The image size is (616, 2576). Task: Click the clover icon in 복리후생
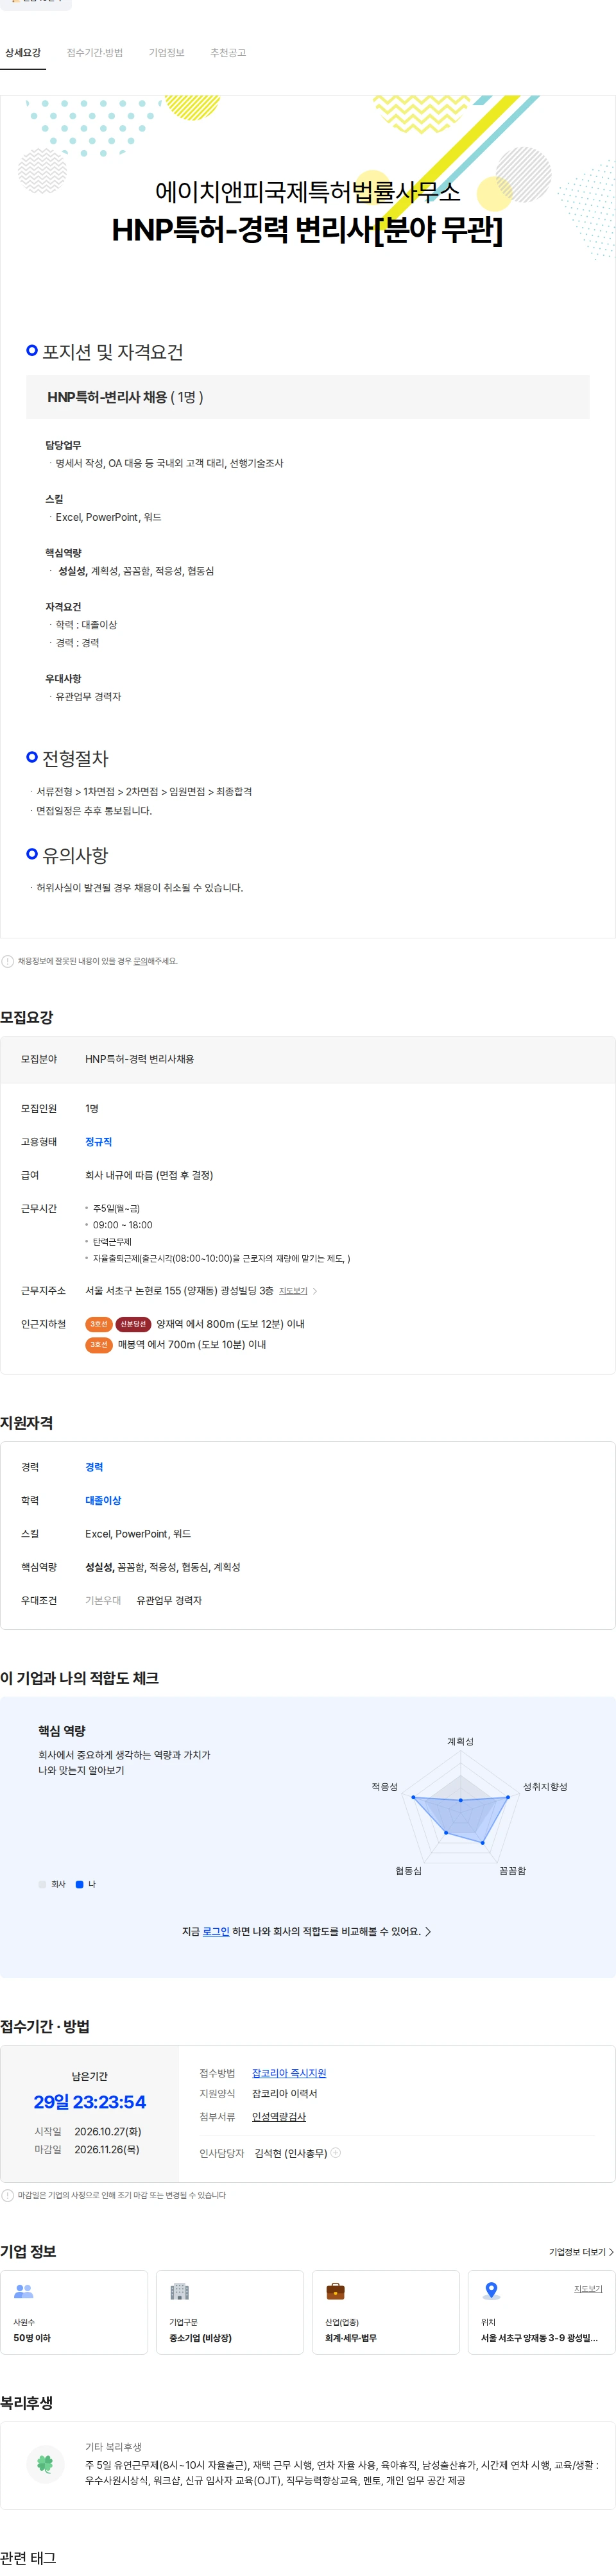[44, 2464]
